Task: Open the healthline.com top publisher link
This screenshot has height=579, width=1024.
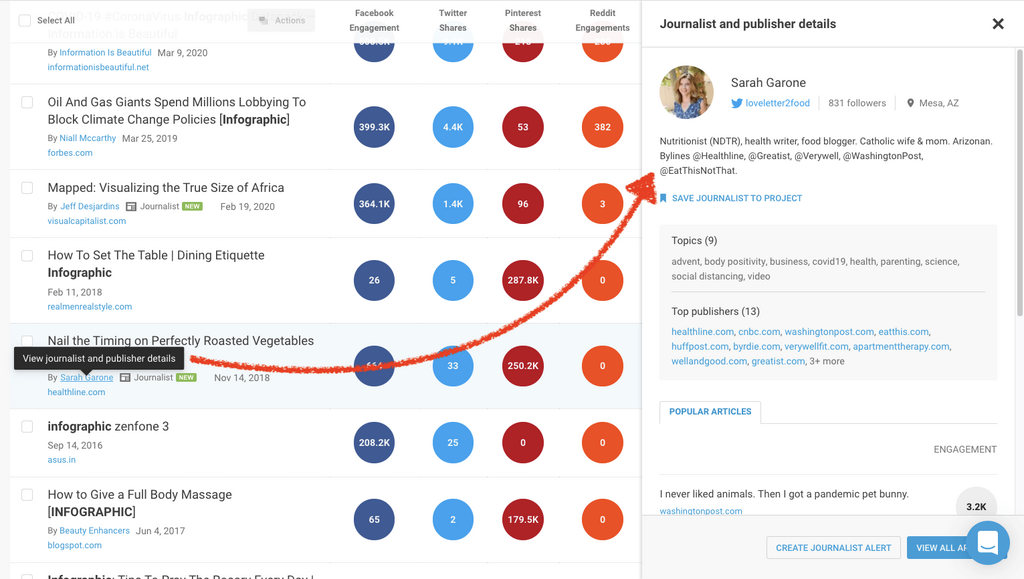Action: click(702, 332)
